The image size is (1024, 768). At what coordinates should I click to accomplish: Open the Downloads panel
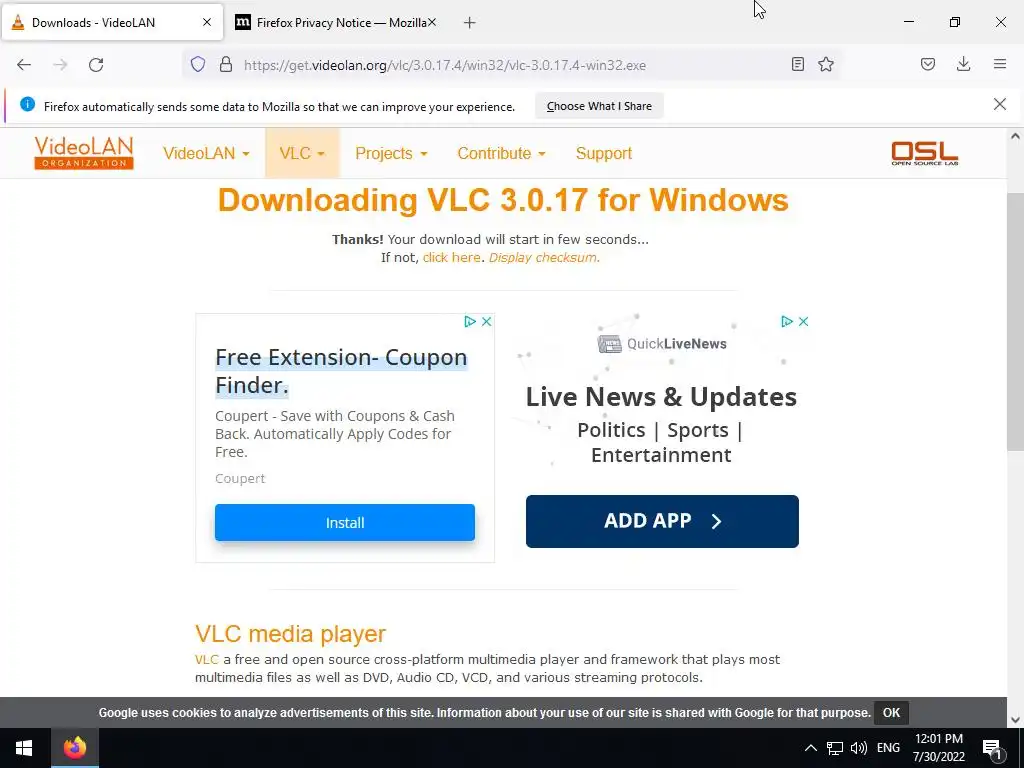coord(963,65)
